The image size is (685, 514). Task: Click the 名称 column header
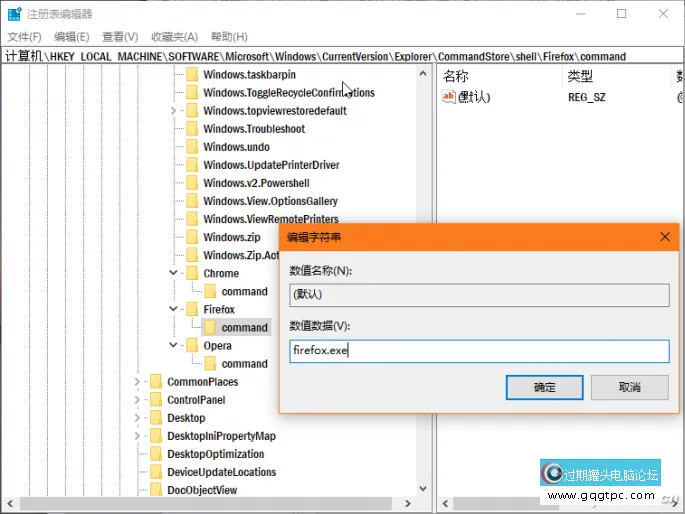(456, 76)
